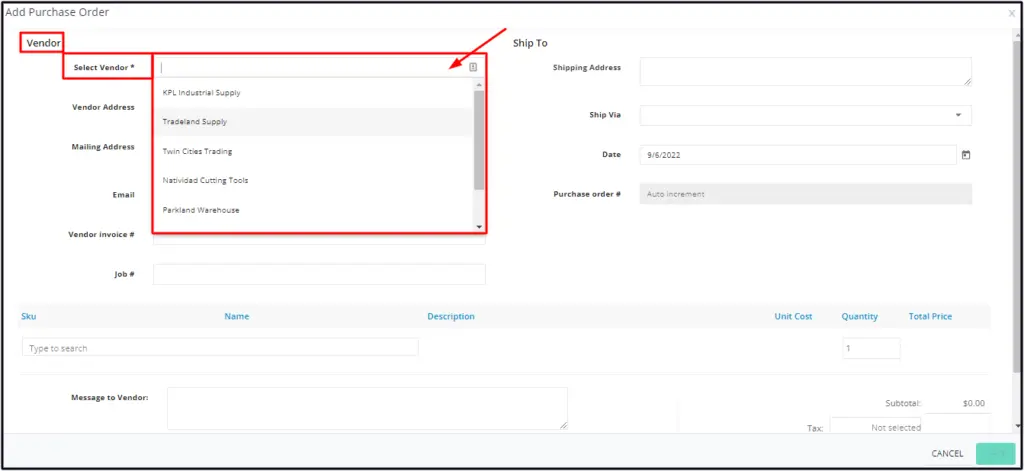Open the calendar picker next to Date

tap(966, 155)
